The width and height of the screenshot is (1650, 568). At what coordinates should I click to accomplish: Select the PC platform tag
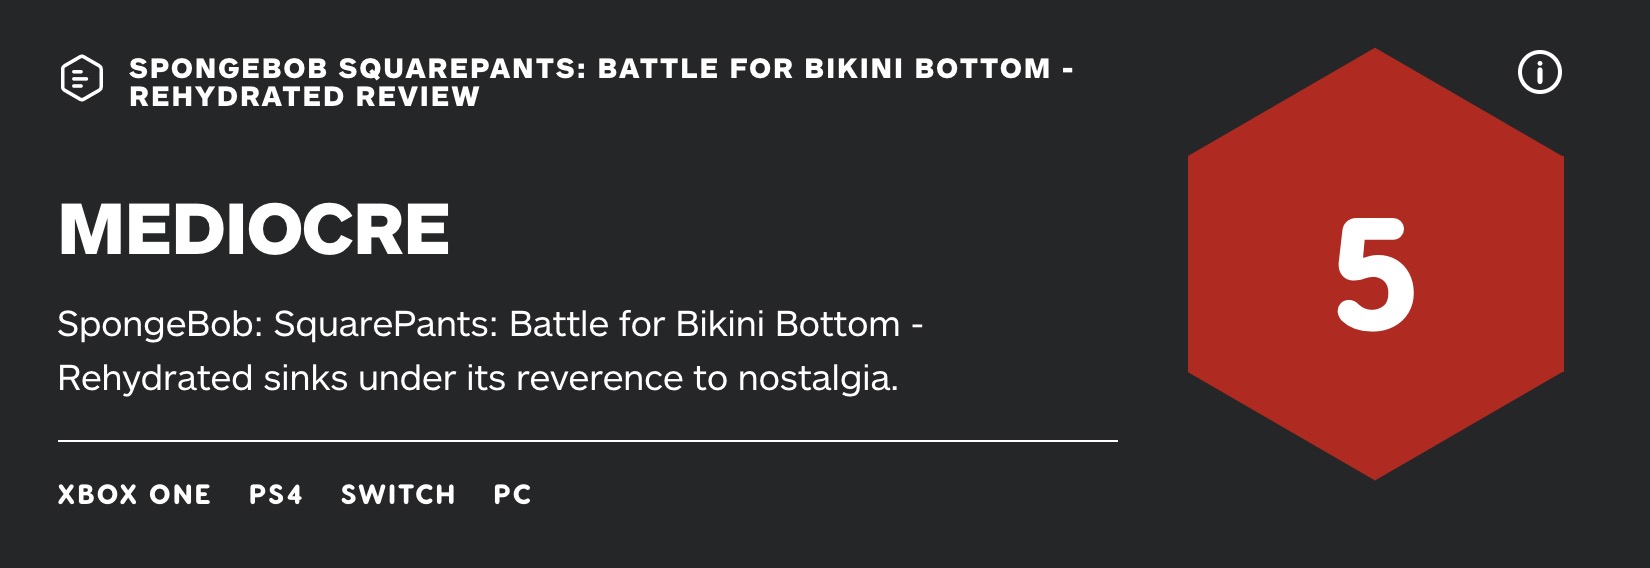click(x=513, y=495)
